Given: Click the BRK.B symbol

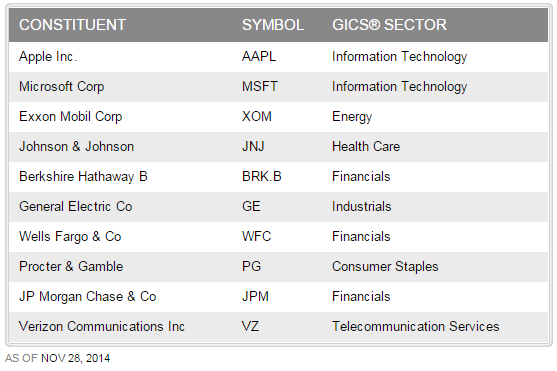Looking at the screenshot, I should click(262, 177).
